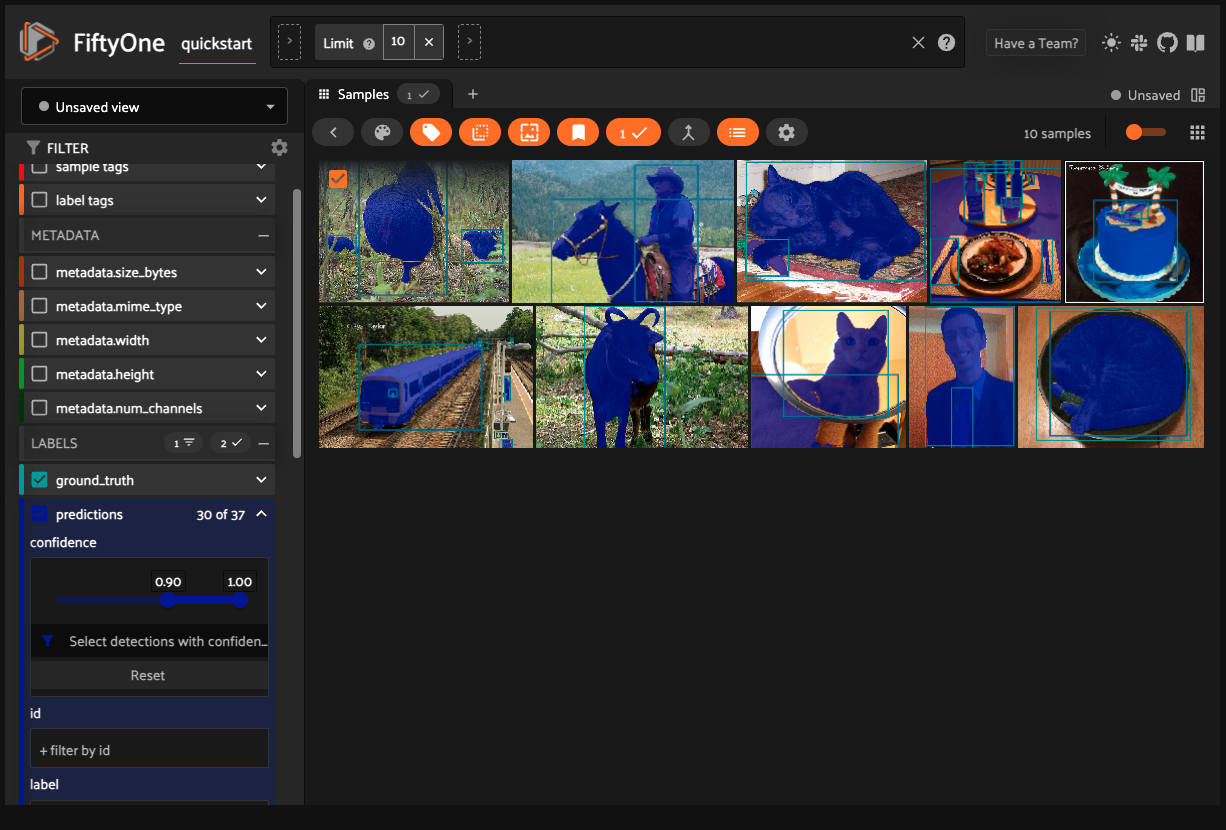Clear the view bar with X
This screenshot has width=1226, height=830.
pyautogui.click(x=918, y=43)
